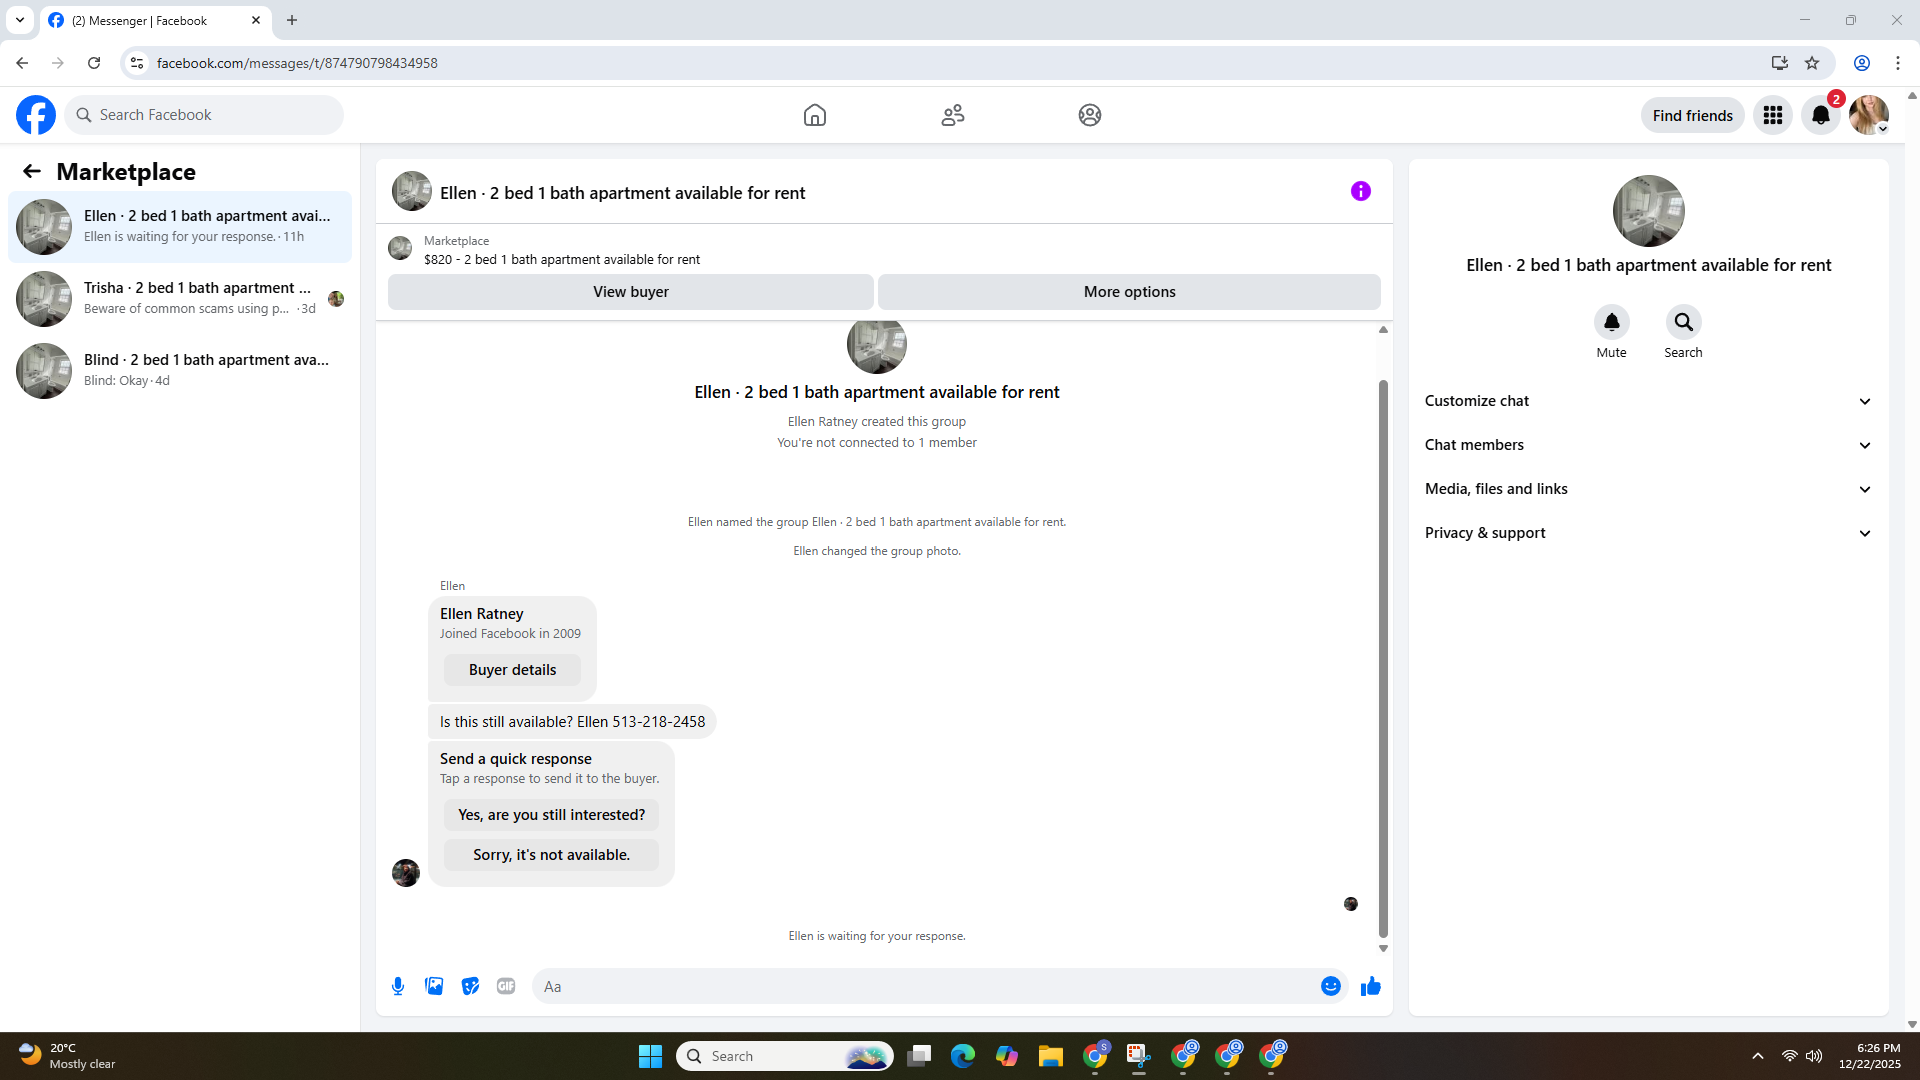Open Facebook notifications bell

pos(1820,115)
